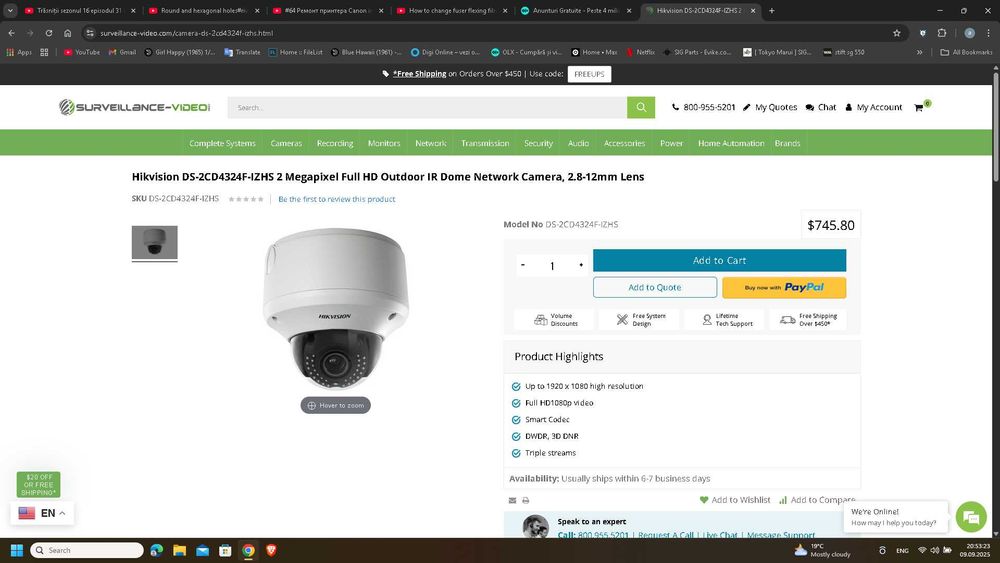Go back to previous page
This screenshot has width=1000, height=563.
point(11,33)
